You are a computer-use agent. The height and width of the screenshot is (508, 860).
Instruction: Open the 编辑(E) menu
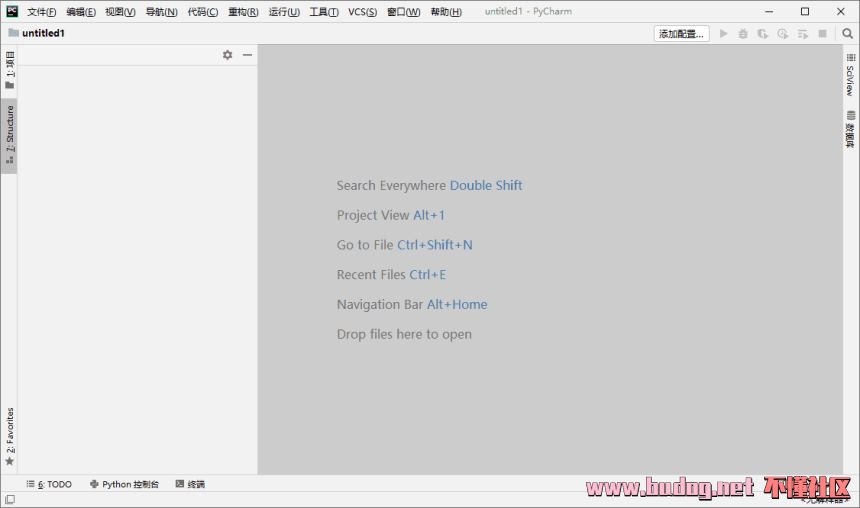(81, 12)
